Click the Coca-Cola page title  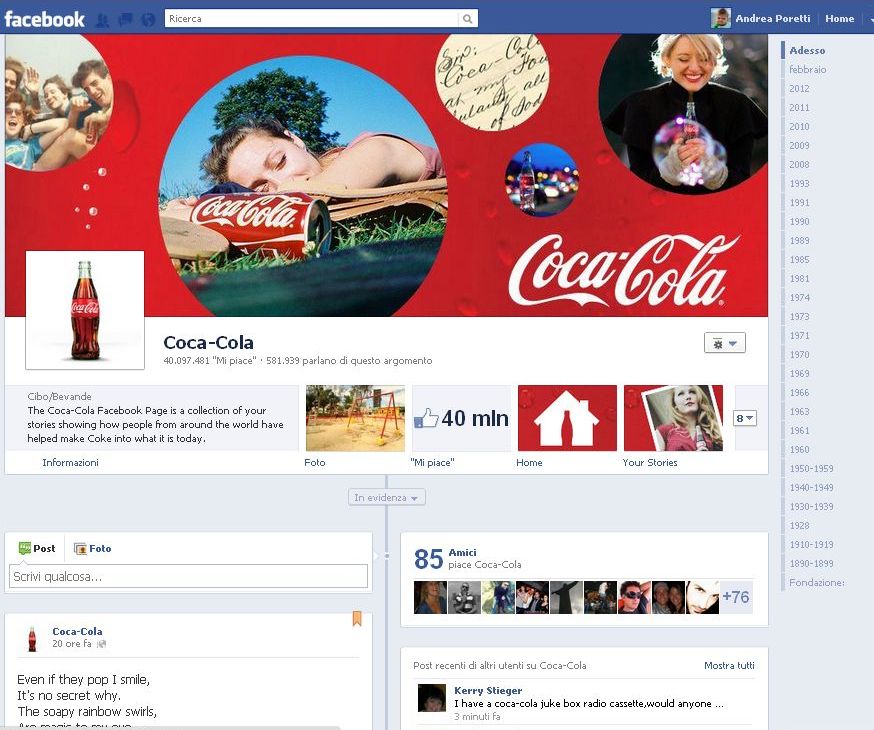208,342
